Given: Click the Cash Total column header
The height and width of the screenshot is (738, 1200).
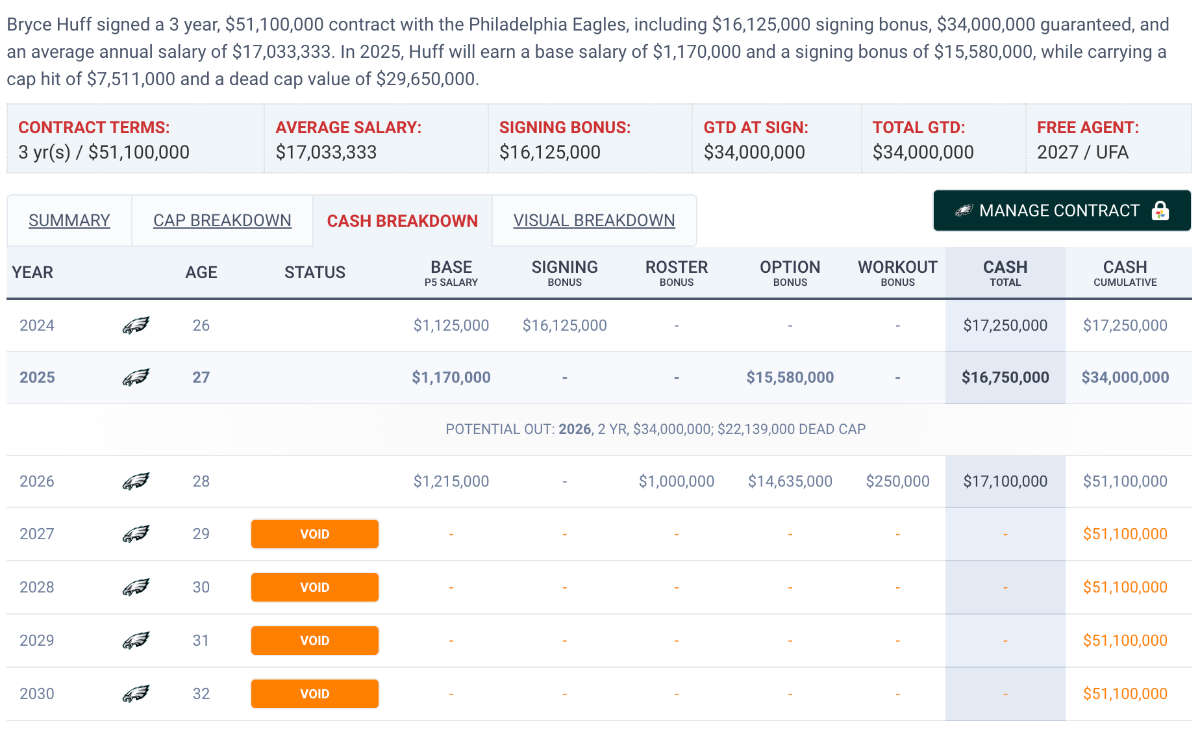Looking at the screenshot, I should click(x=1005, y=273).
